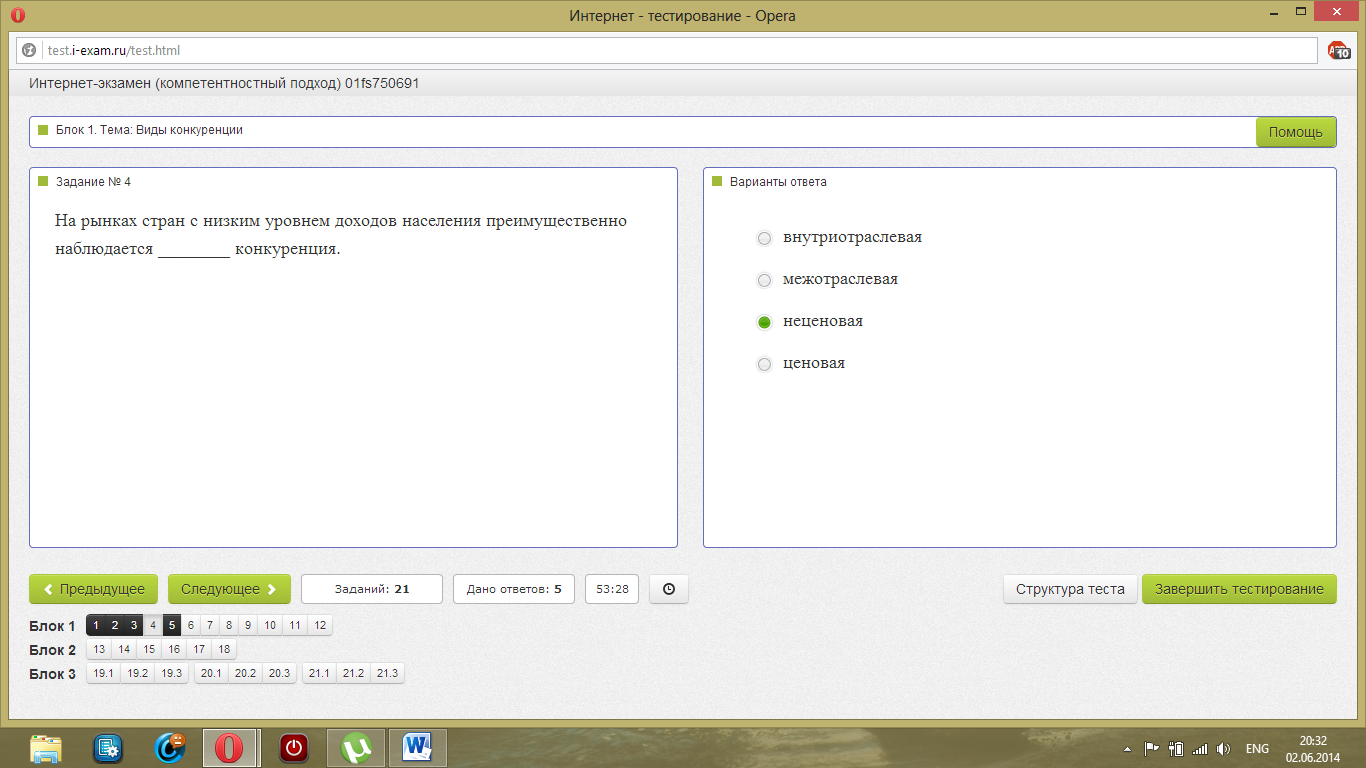Jump to question 7 in Блок 1
This screenshot has width=1366, height=768.
210,626
